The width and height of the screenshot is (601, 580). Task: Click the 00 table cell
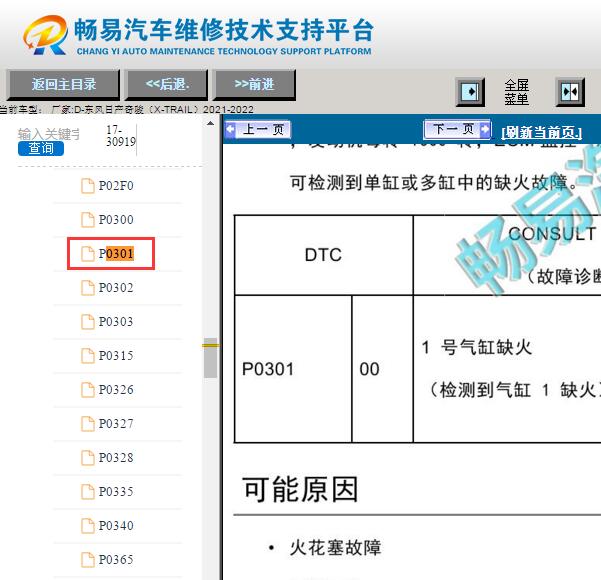(382, 369)
